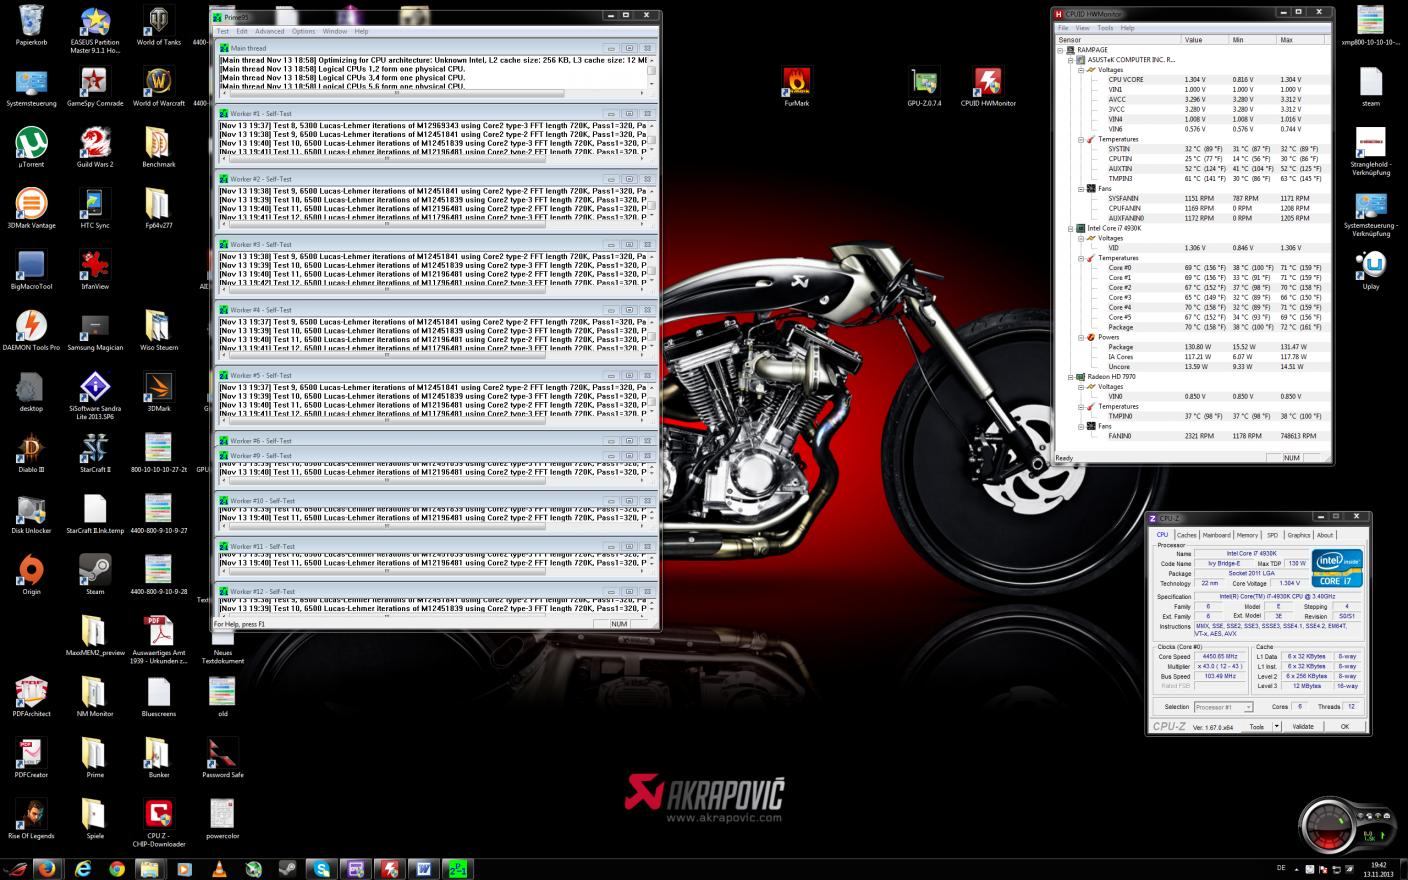The width and height of the screenshot is (1408, 880).
Task: Collapse the Intel Core i7 4930K node
Action: tap(1070, 228)
